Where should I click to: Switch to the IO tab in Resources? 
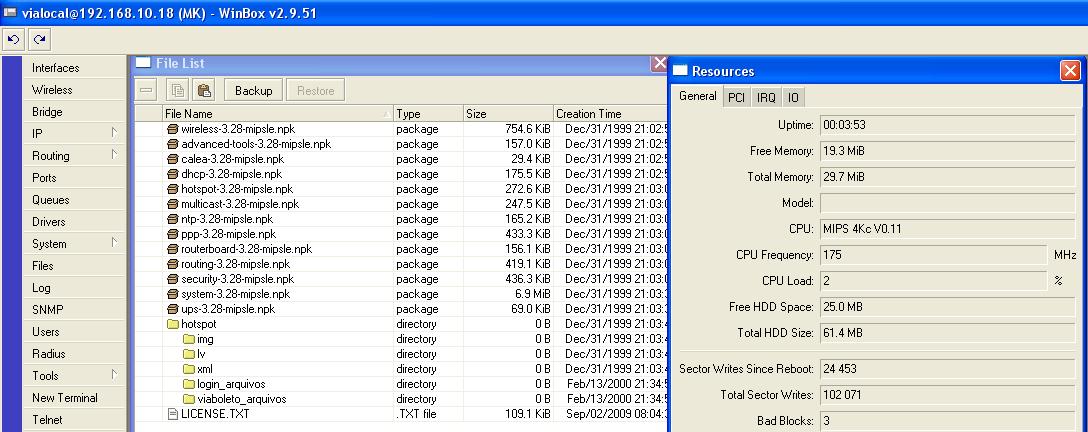pos(793,98)
